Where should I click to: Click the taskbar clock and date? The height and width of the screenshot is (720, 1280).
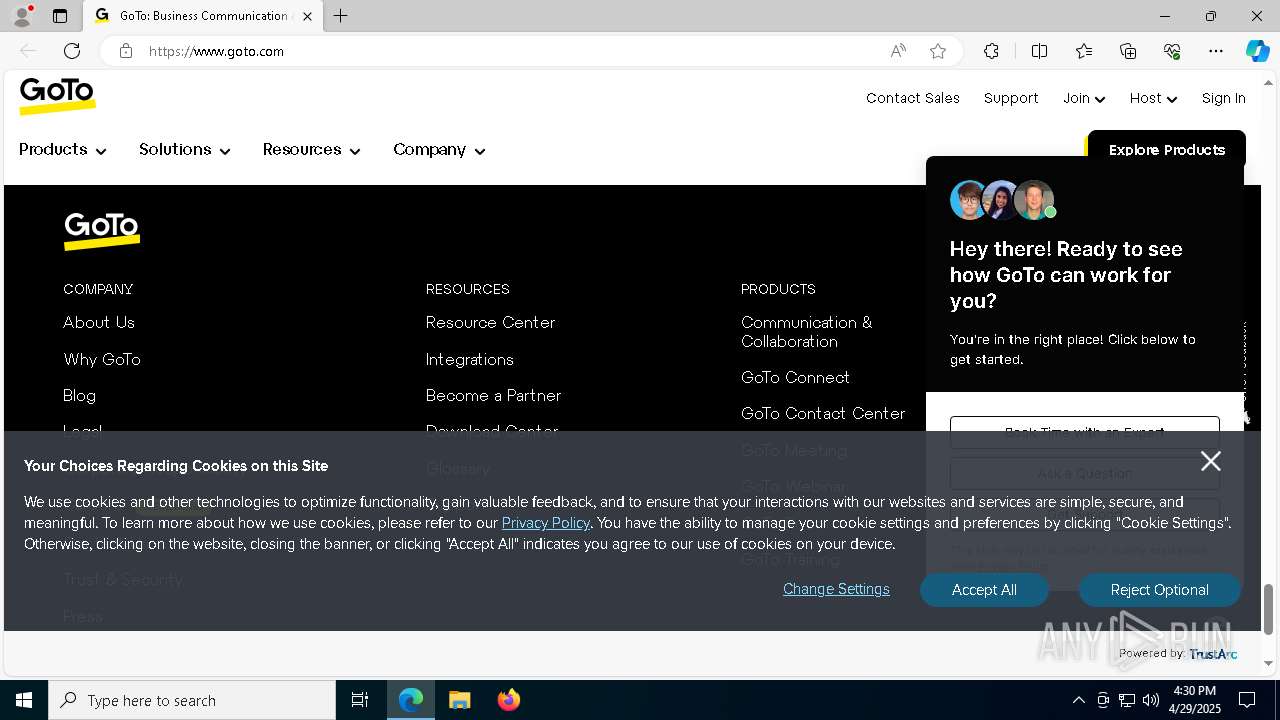pyautogui.click(x=1194, y=700)
